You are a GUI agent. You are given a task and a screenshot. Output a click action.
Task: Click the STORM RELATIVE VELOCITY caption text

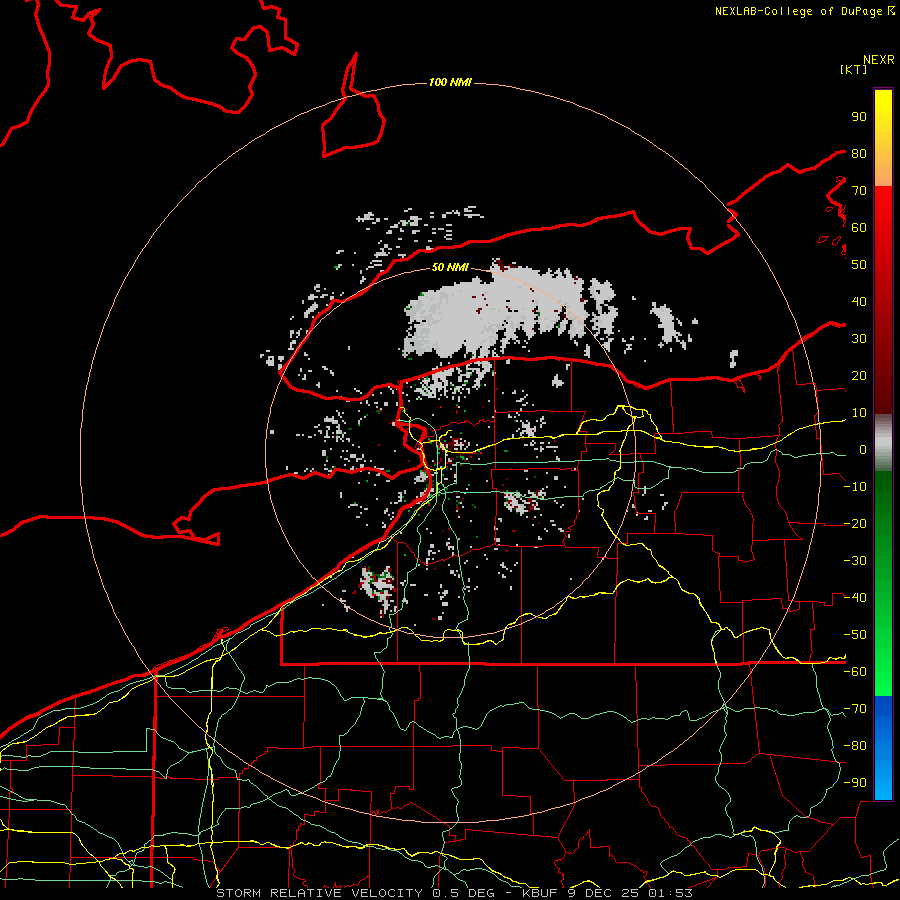(320, 893)
